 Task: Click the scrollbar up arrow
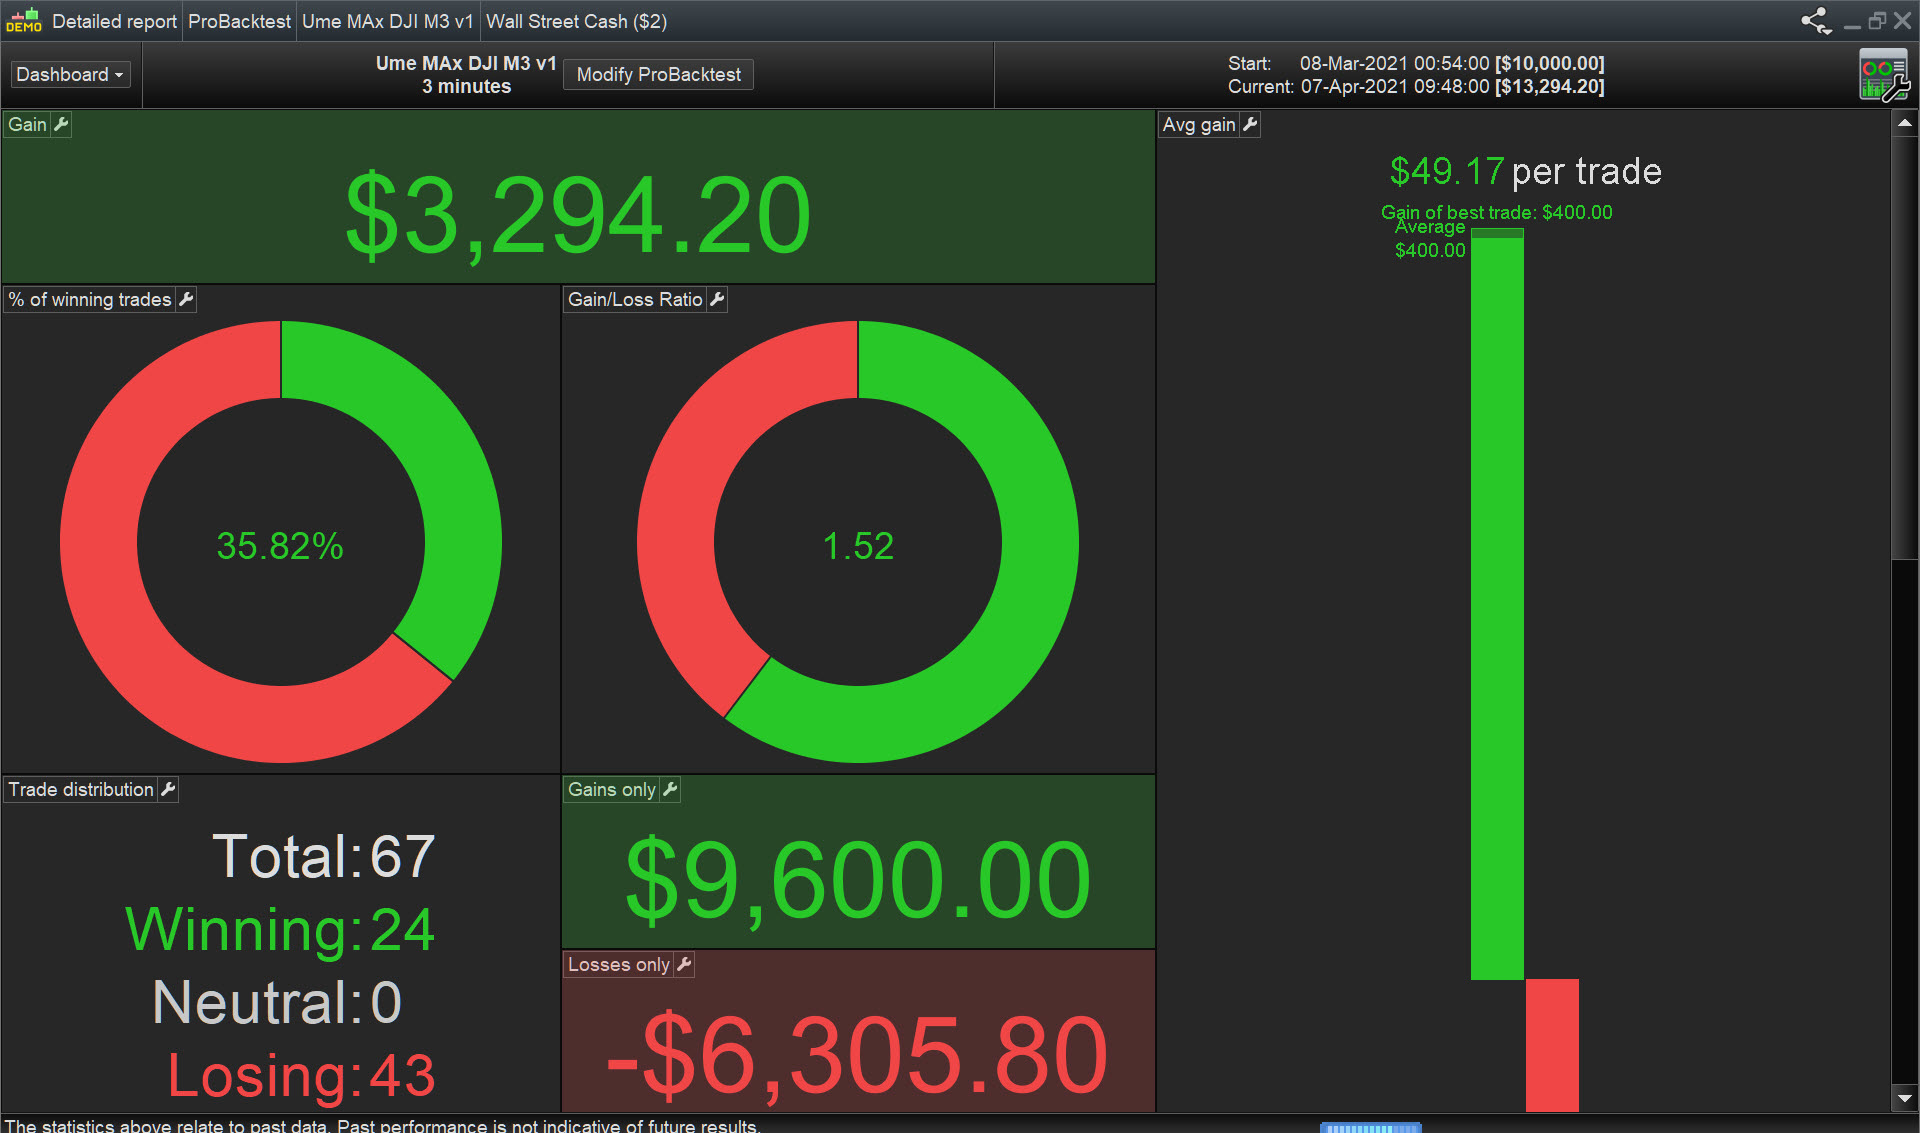tap(1905, 124)
